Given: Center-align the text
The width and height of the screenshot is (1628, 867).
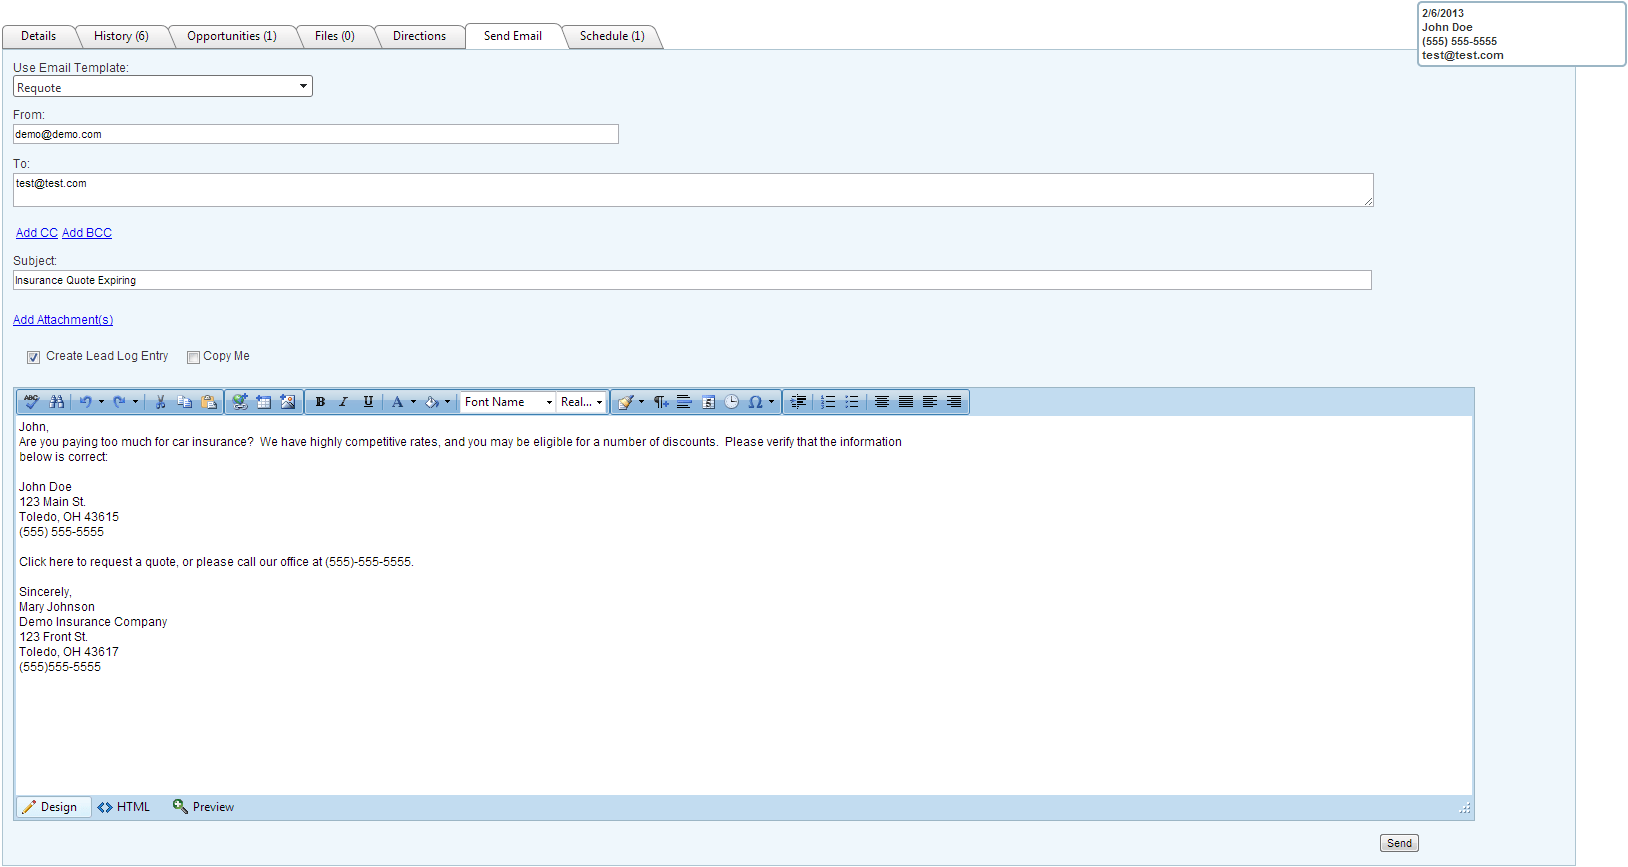Looking at the screenshot, I should (x=882, y=402).
